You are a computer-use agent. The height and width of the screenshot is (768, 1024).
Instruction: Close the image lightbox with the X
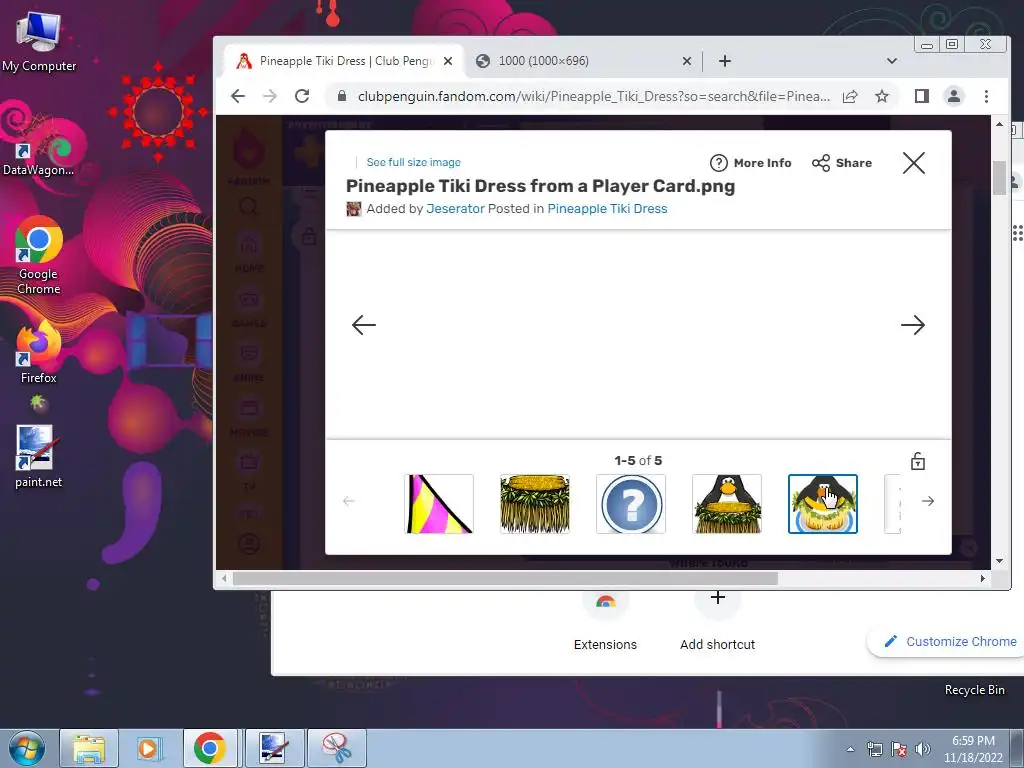tap(914, 163)
